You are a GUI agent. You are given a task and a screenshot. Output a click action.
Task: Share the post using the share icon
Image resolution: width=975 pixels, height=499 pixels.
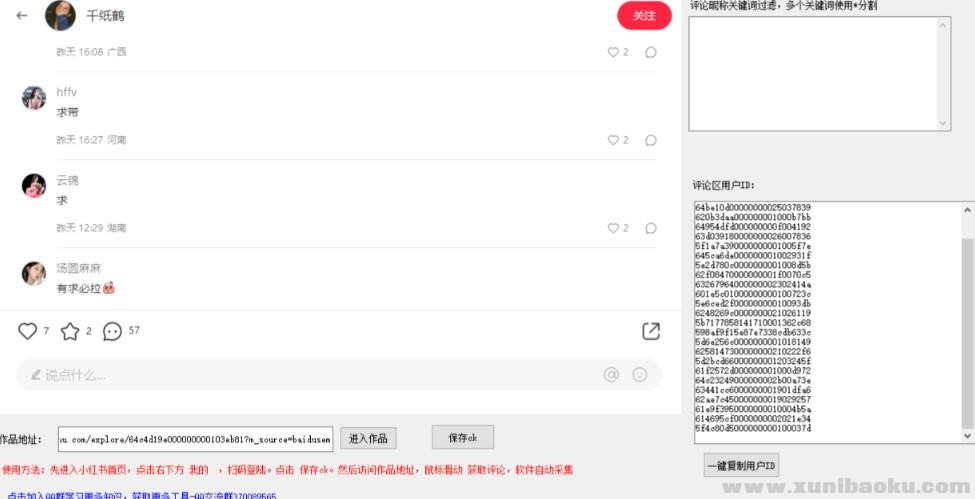650,331
